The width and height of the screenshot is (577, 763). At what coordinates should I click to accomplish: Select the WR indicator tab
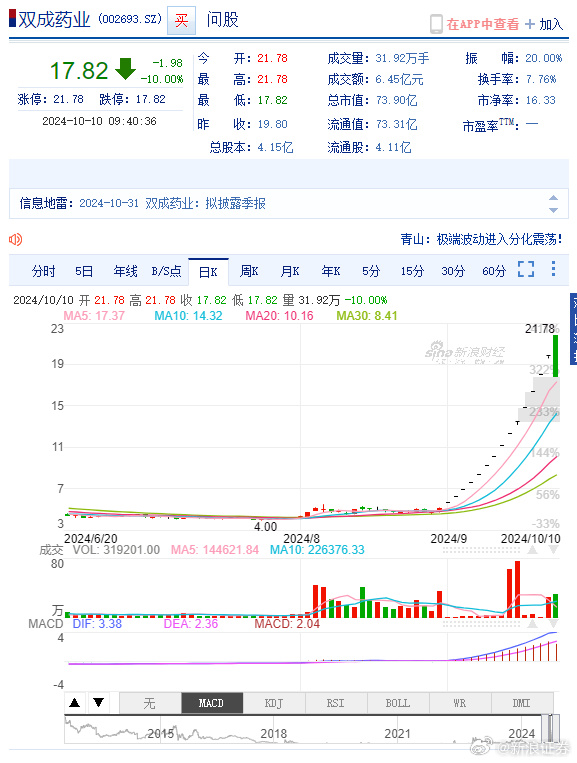pos(460,703)
